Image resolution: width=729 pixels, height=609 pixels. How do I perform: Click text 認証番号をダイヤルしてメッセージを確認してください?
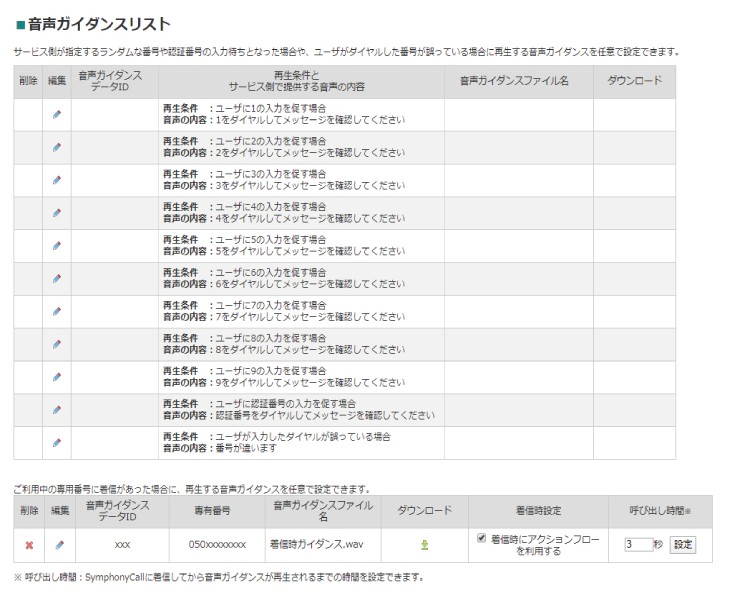pyautogui.click(x=325, y=416)
